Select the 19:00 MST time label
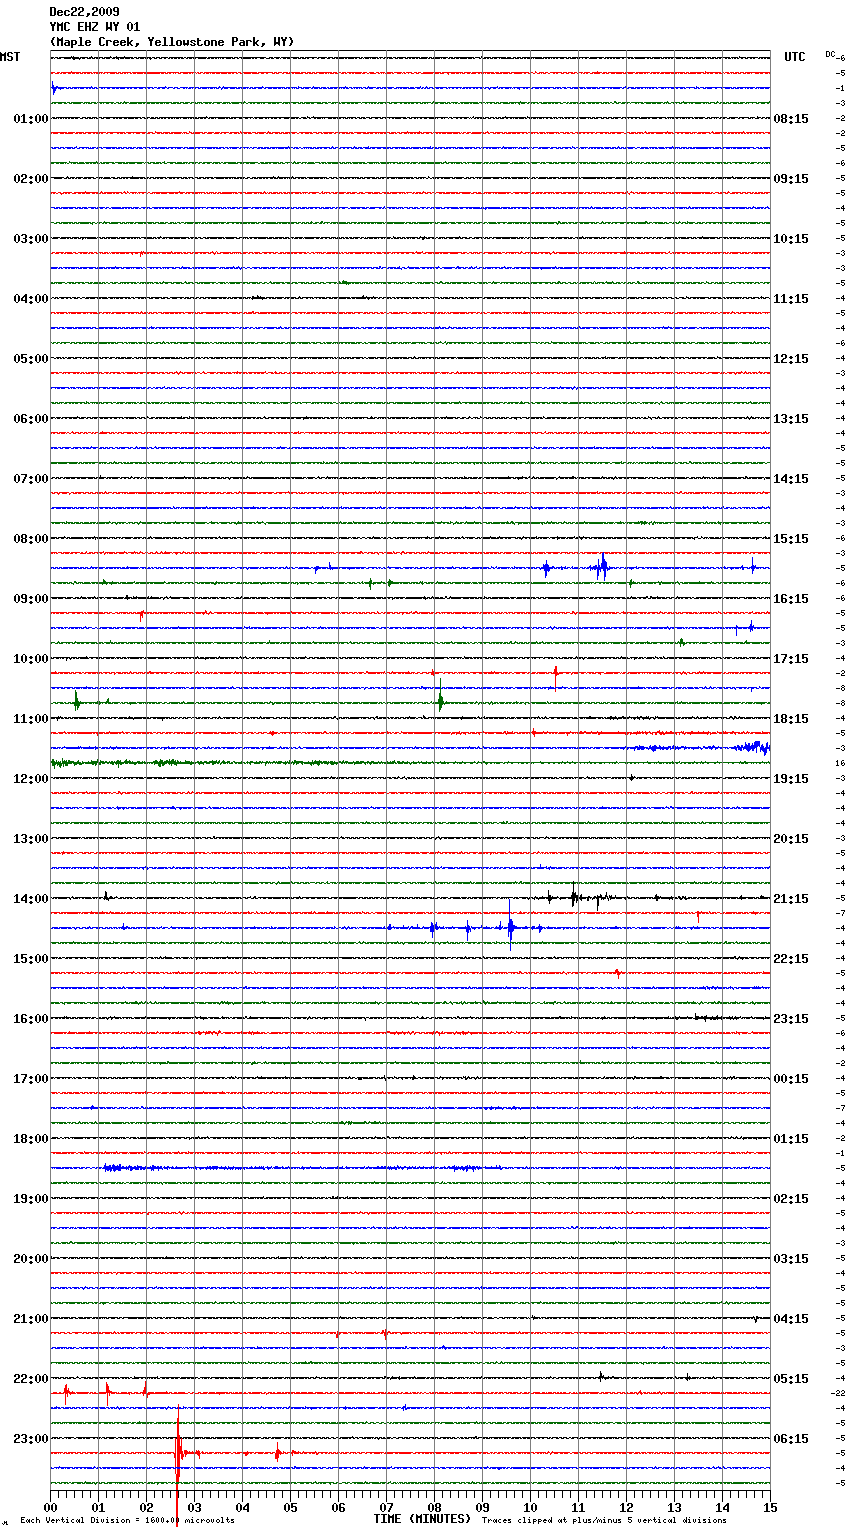Viewport: 850px width, 1534px height. [x=31, y=1199]
